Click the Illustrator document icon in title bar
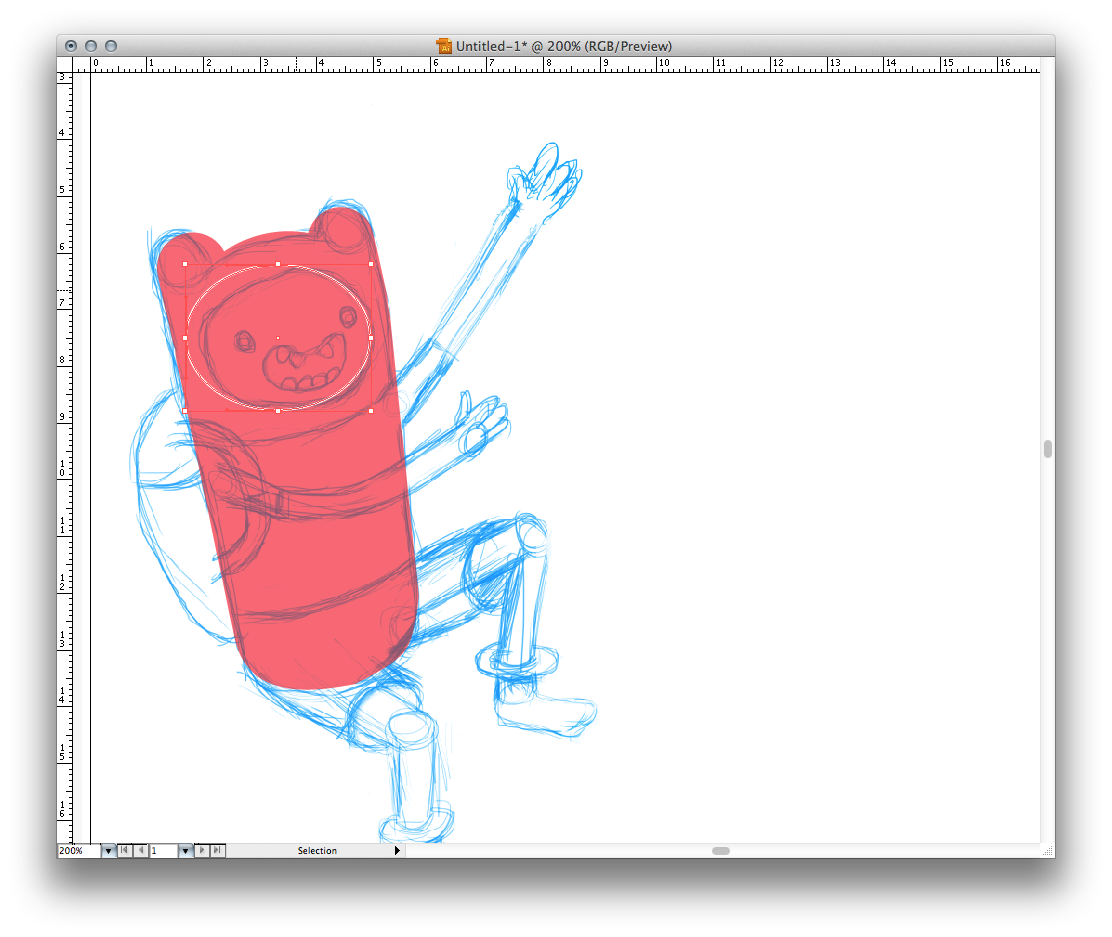Image resolution: width=1112 pixels, height=937 pixels. (444, 46)
